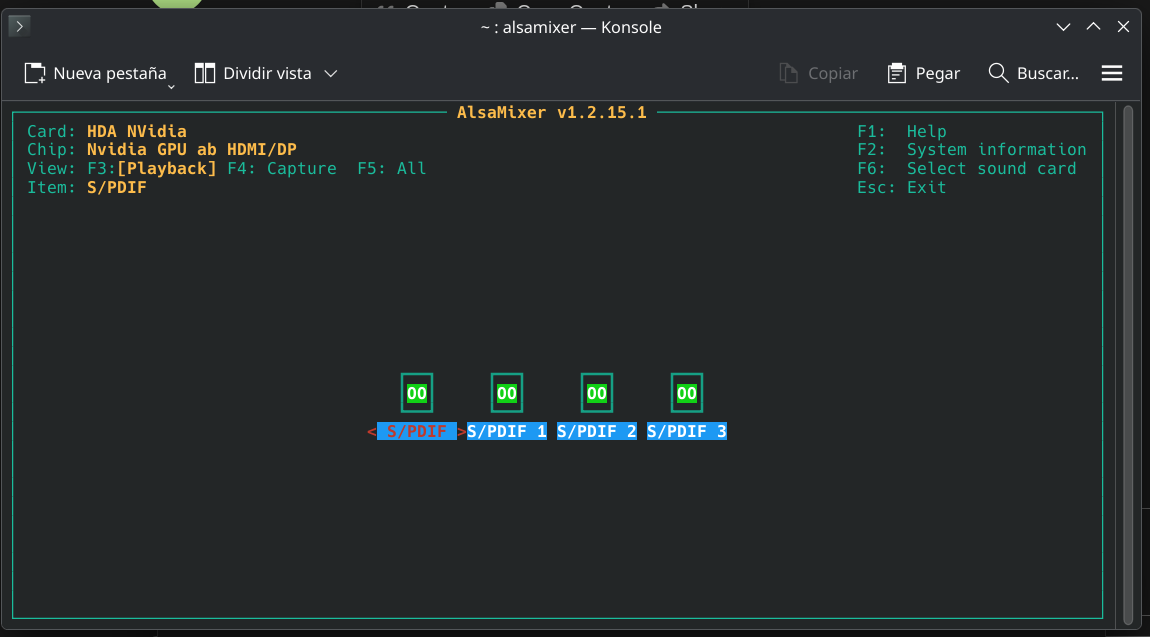Open the hamburger menu

click(1112, 73)
